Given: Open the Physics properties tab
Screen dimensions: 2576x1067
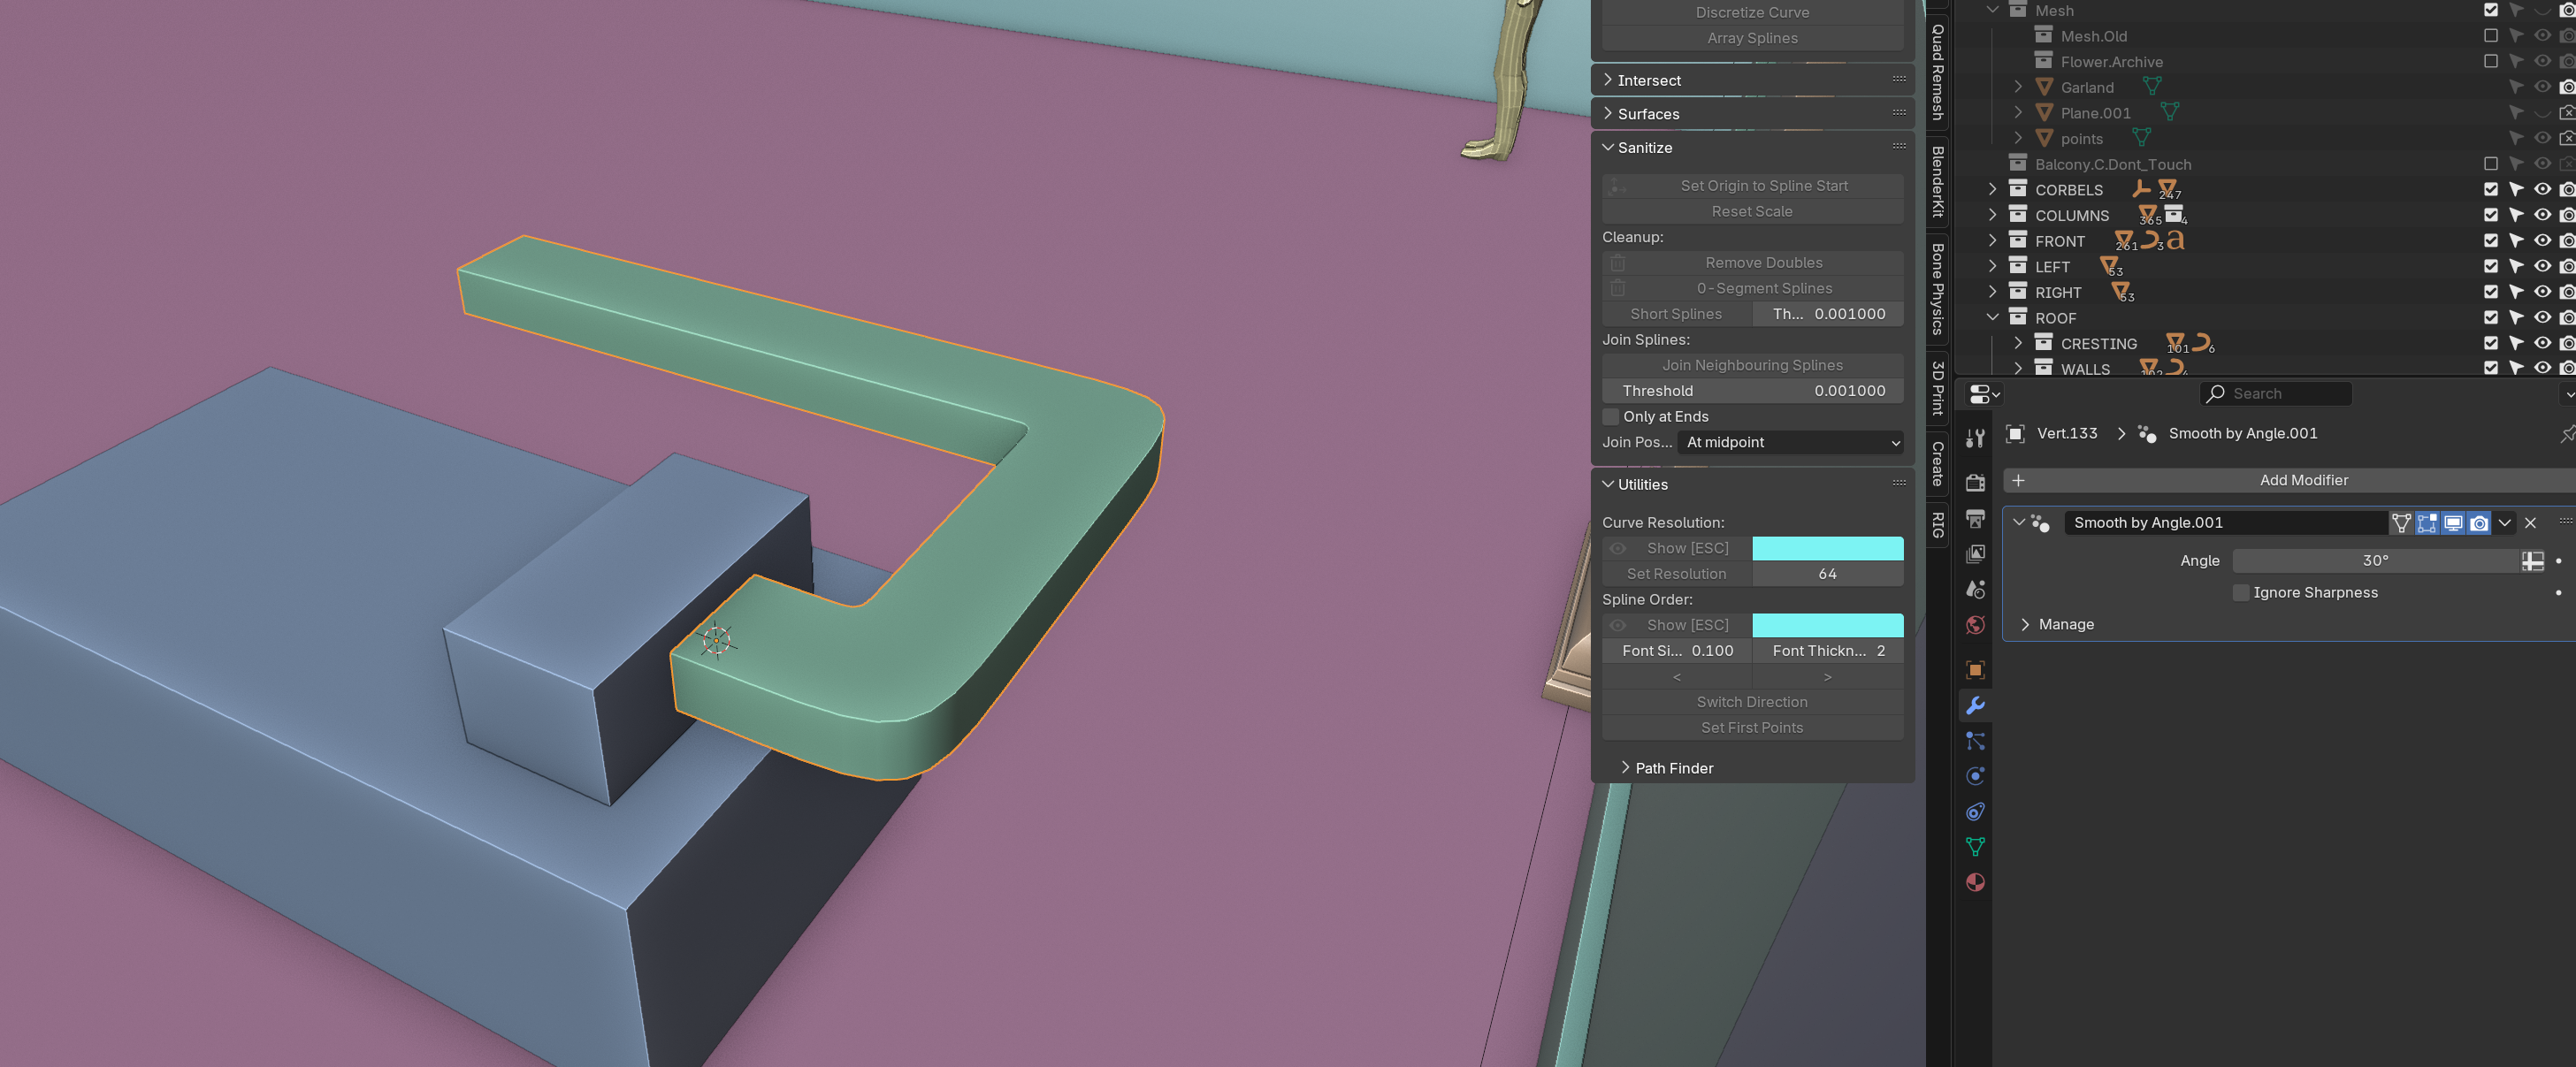Looking at the screenshot, I should 1975,776.
